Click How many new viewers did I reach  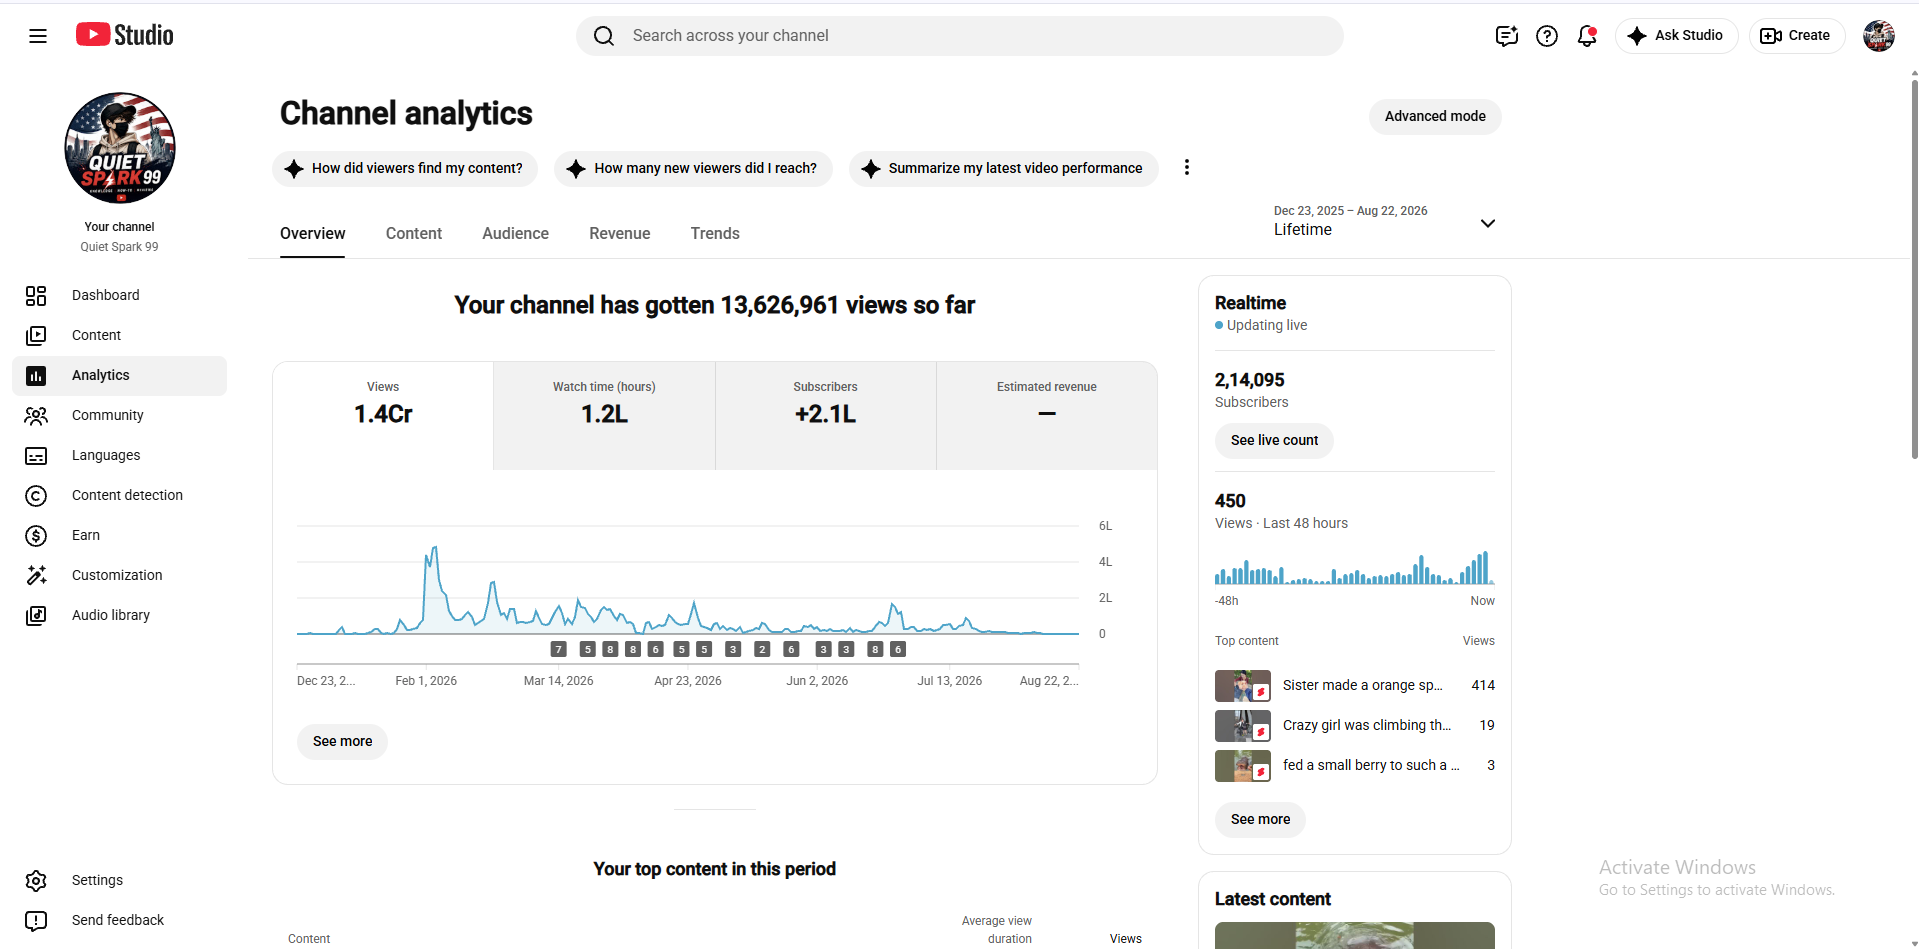click(x=693, y=168)
